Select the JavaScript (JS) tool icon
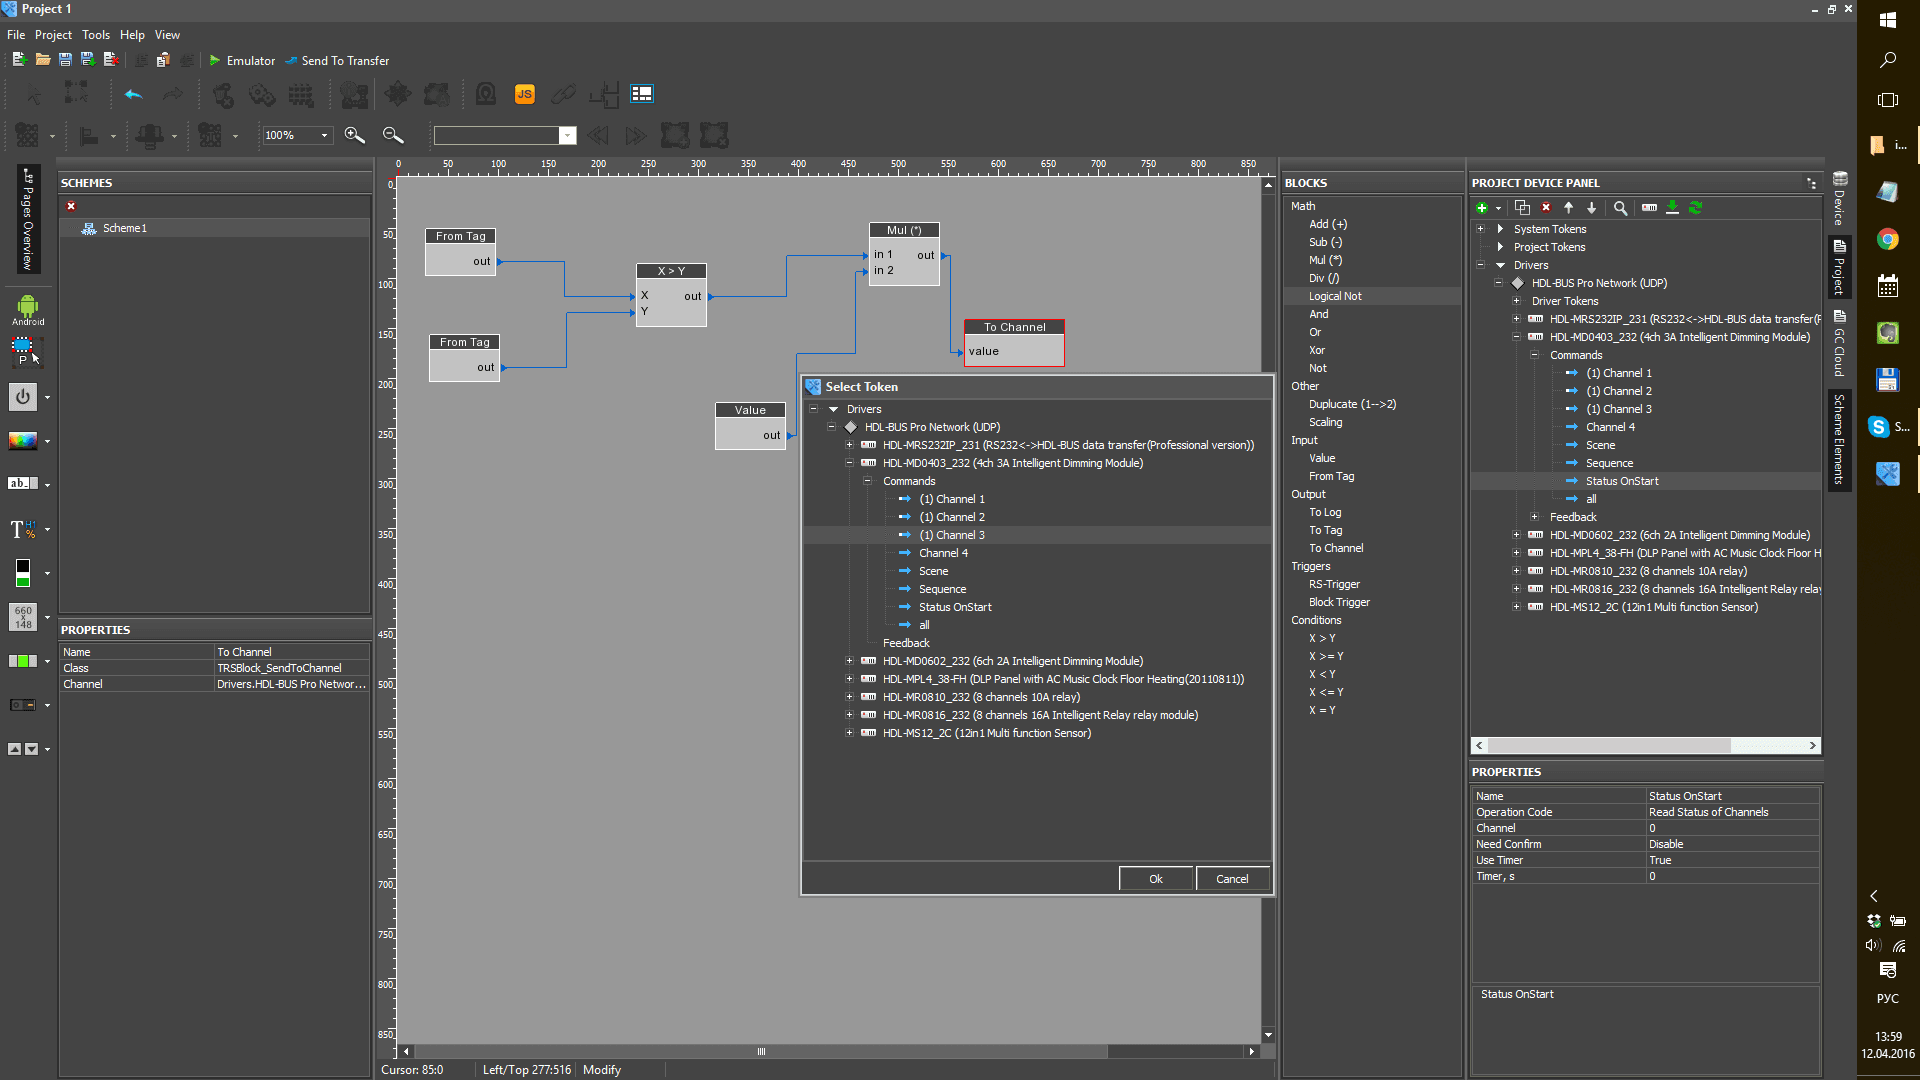 (x=524, y=94)
